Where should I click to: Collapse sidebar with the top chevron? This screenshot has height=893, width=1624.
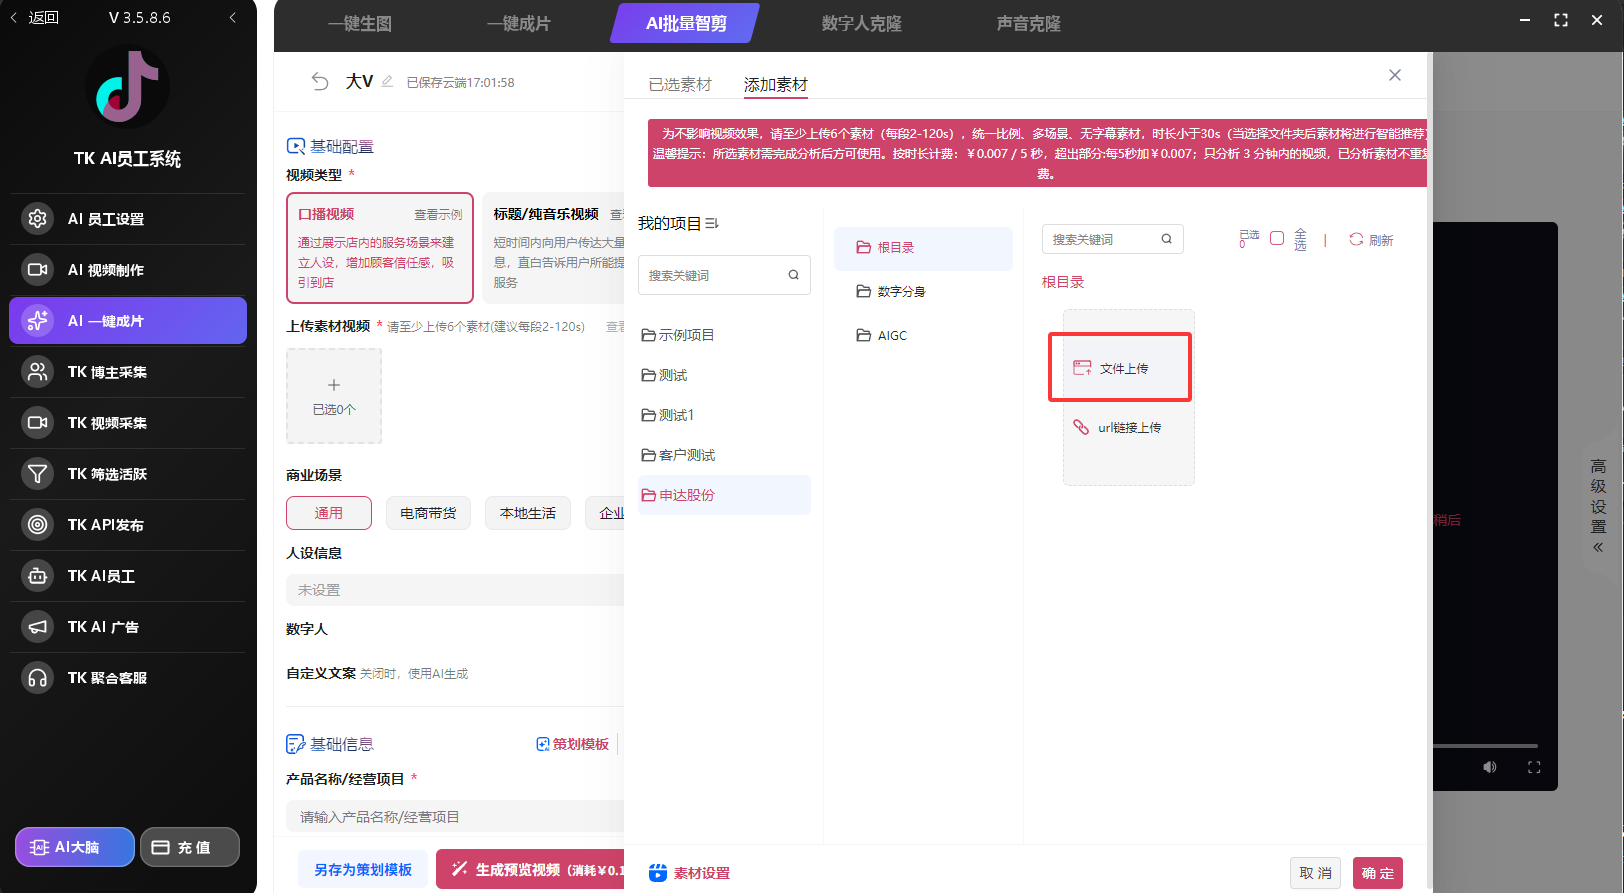tap(233, 17)
